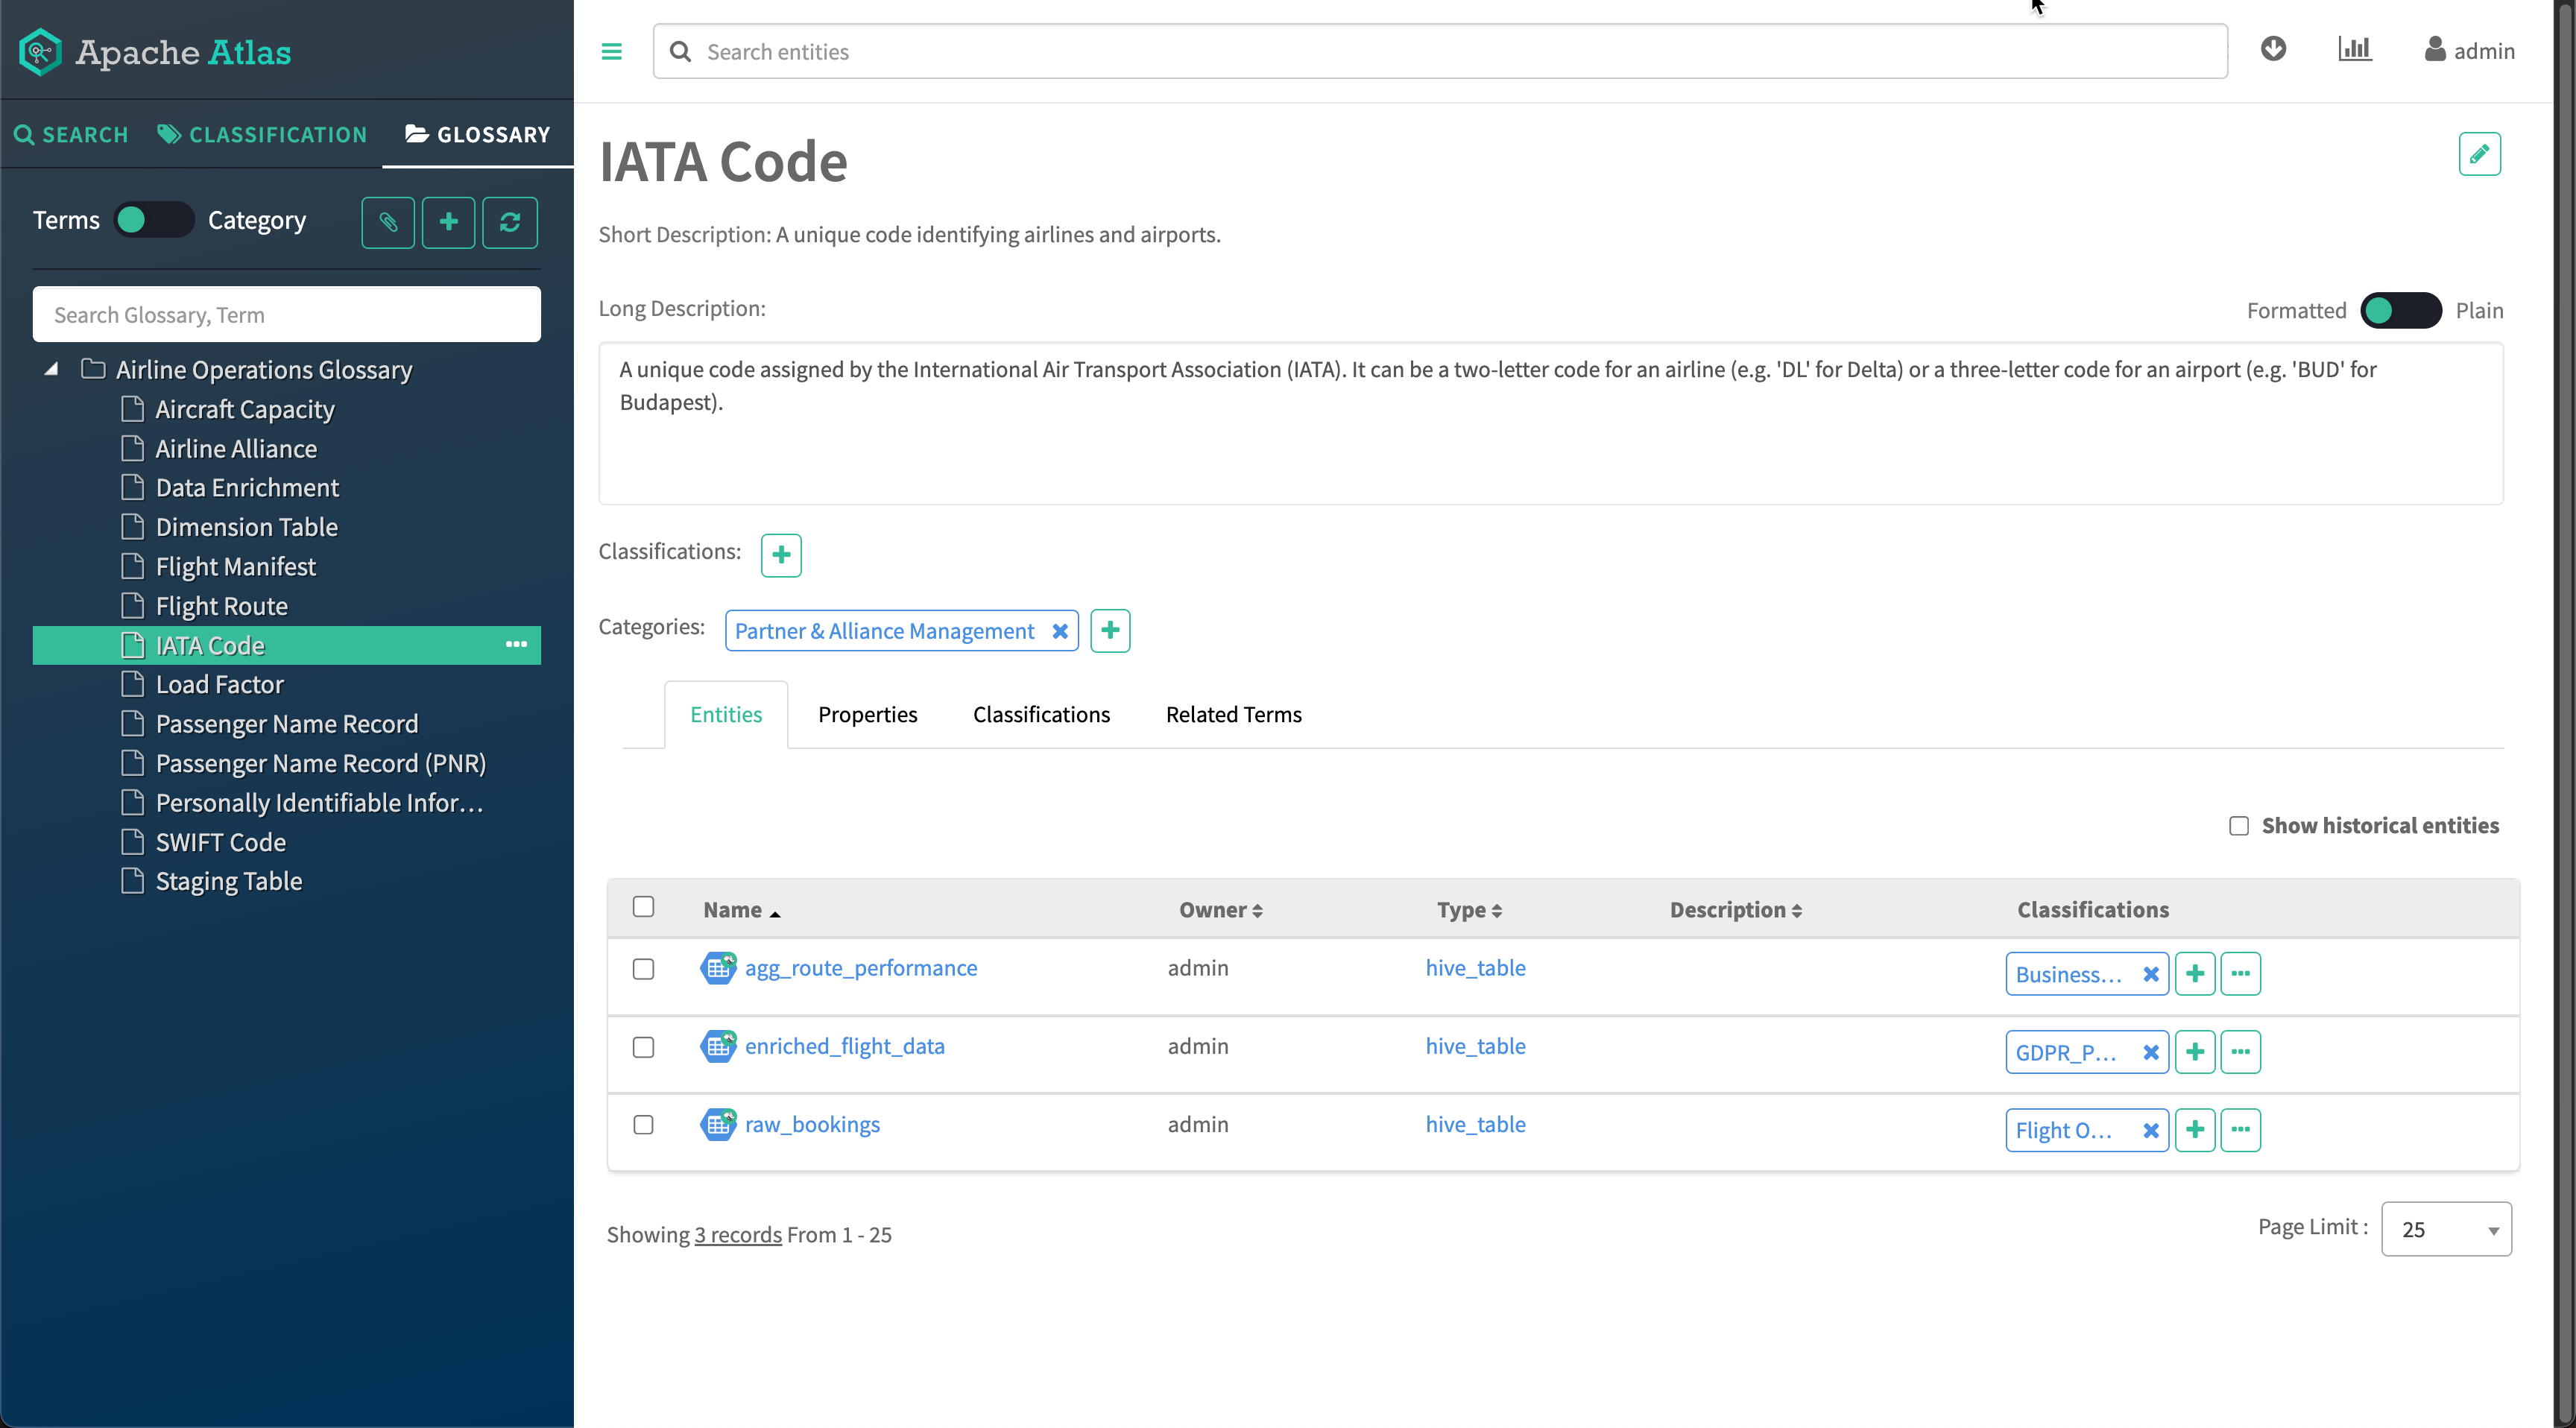Click the plus icon next to Classifications label
The image size is (2576, 1428).
point(781,555)
